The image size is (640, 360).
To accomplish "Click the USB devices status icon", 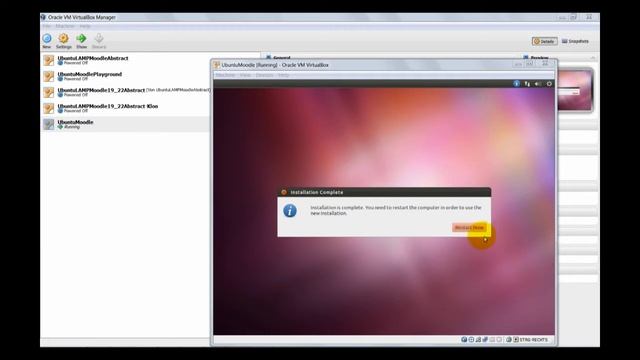I will (485, 340).
